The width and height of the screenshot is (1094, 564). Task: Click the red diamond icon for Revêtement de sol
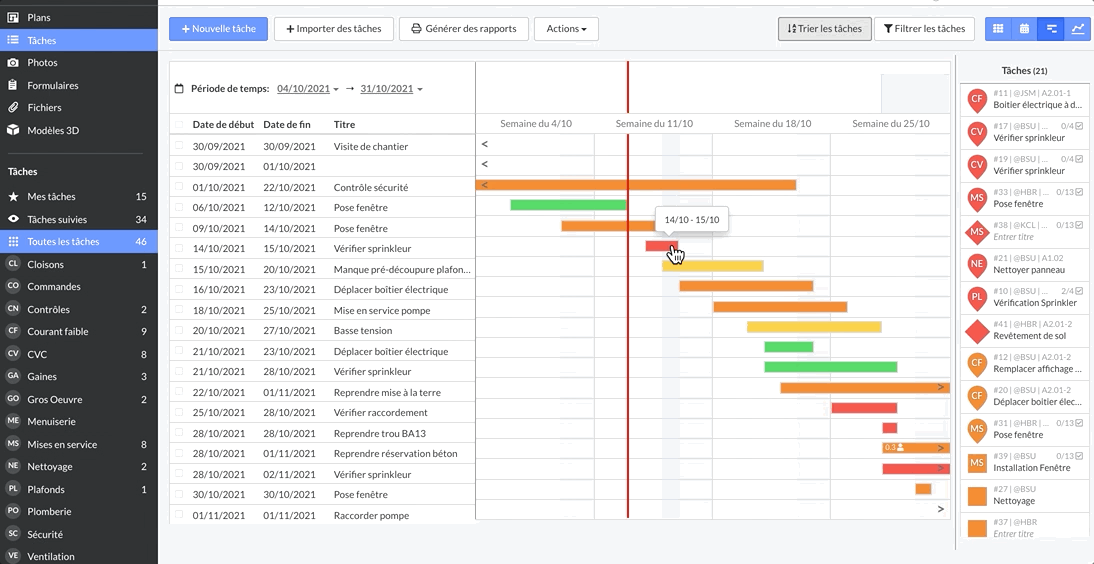(x=977, y=331)
